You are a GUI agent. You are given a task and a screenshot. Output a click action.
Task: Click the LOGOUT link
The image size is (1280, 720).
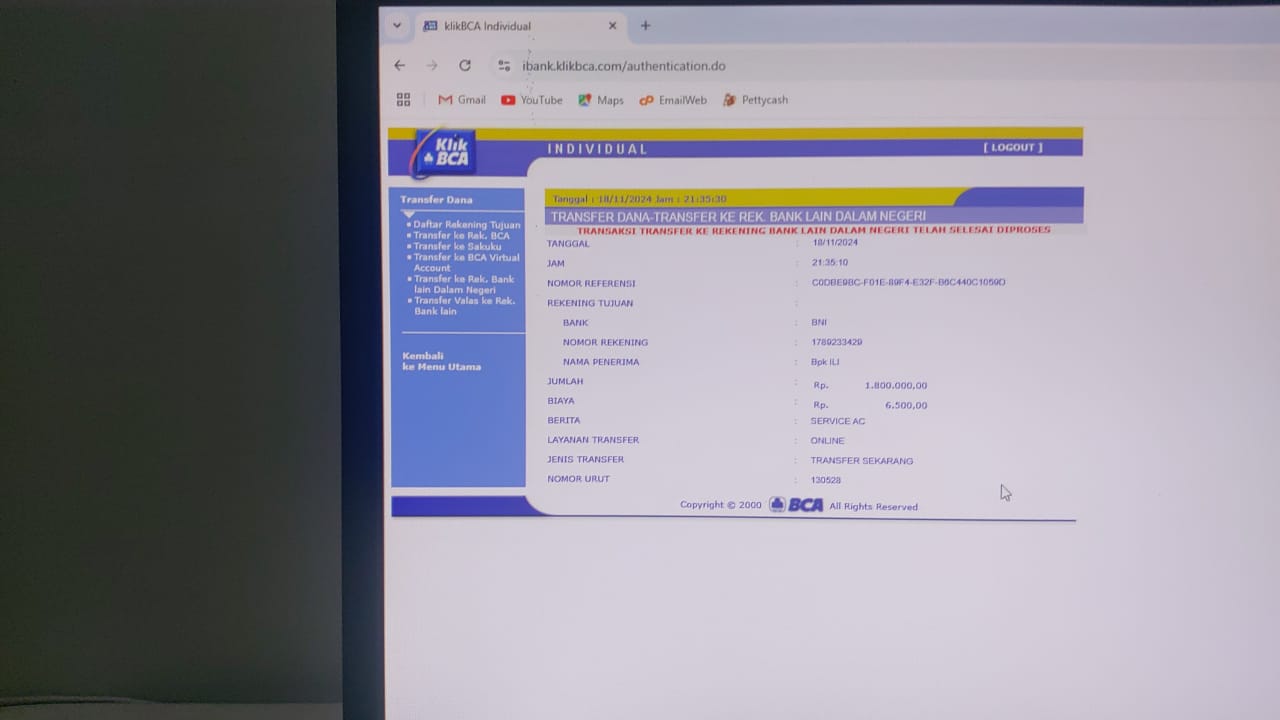pyautogui.click(x=1012, y=148)
